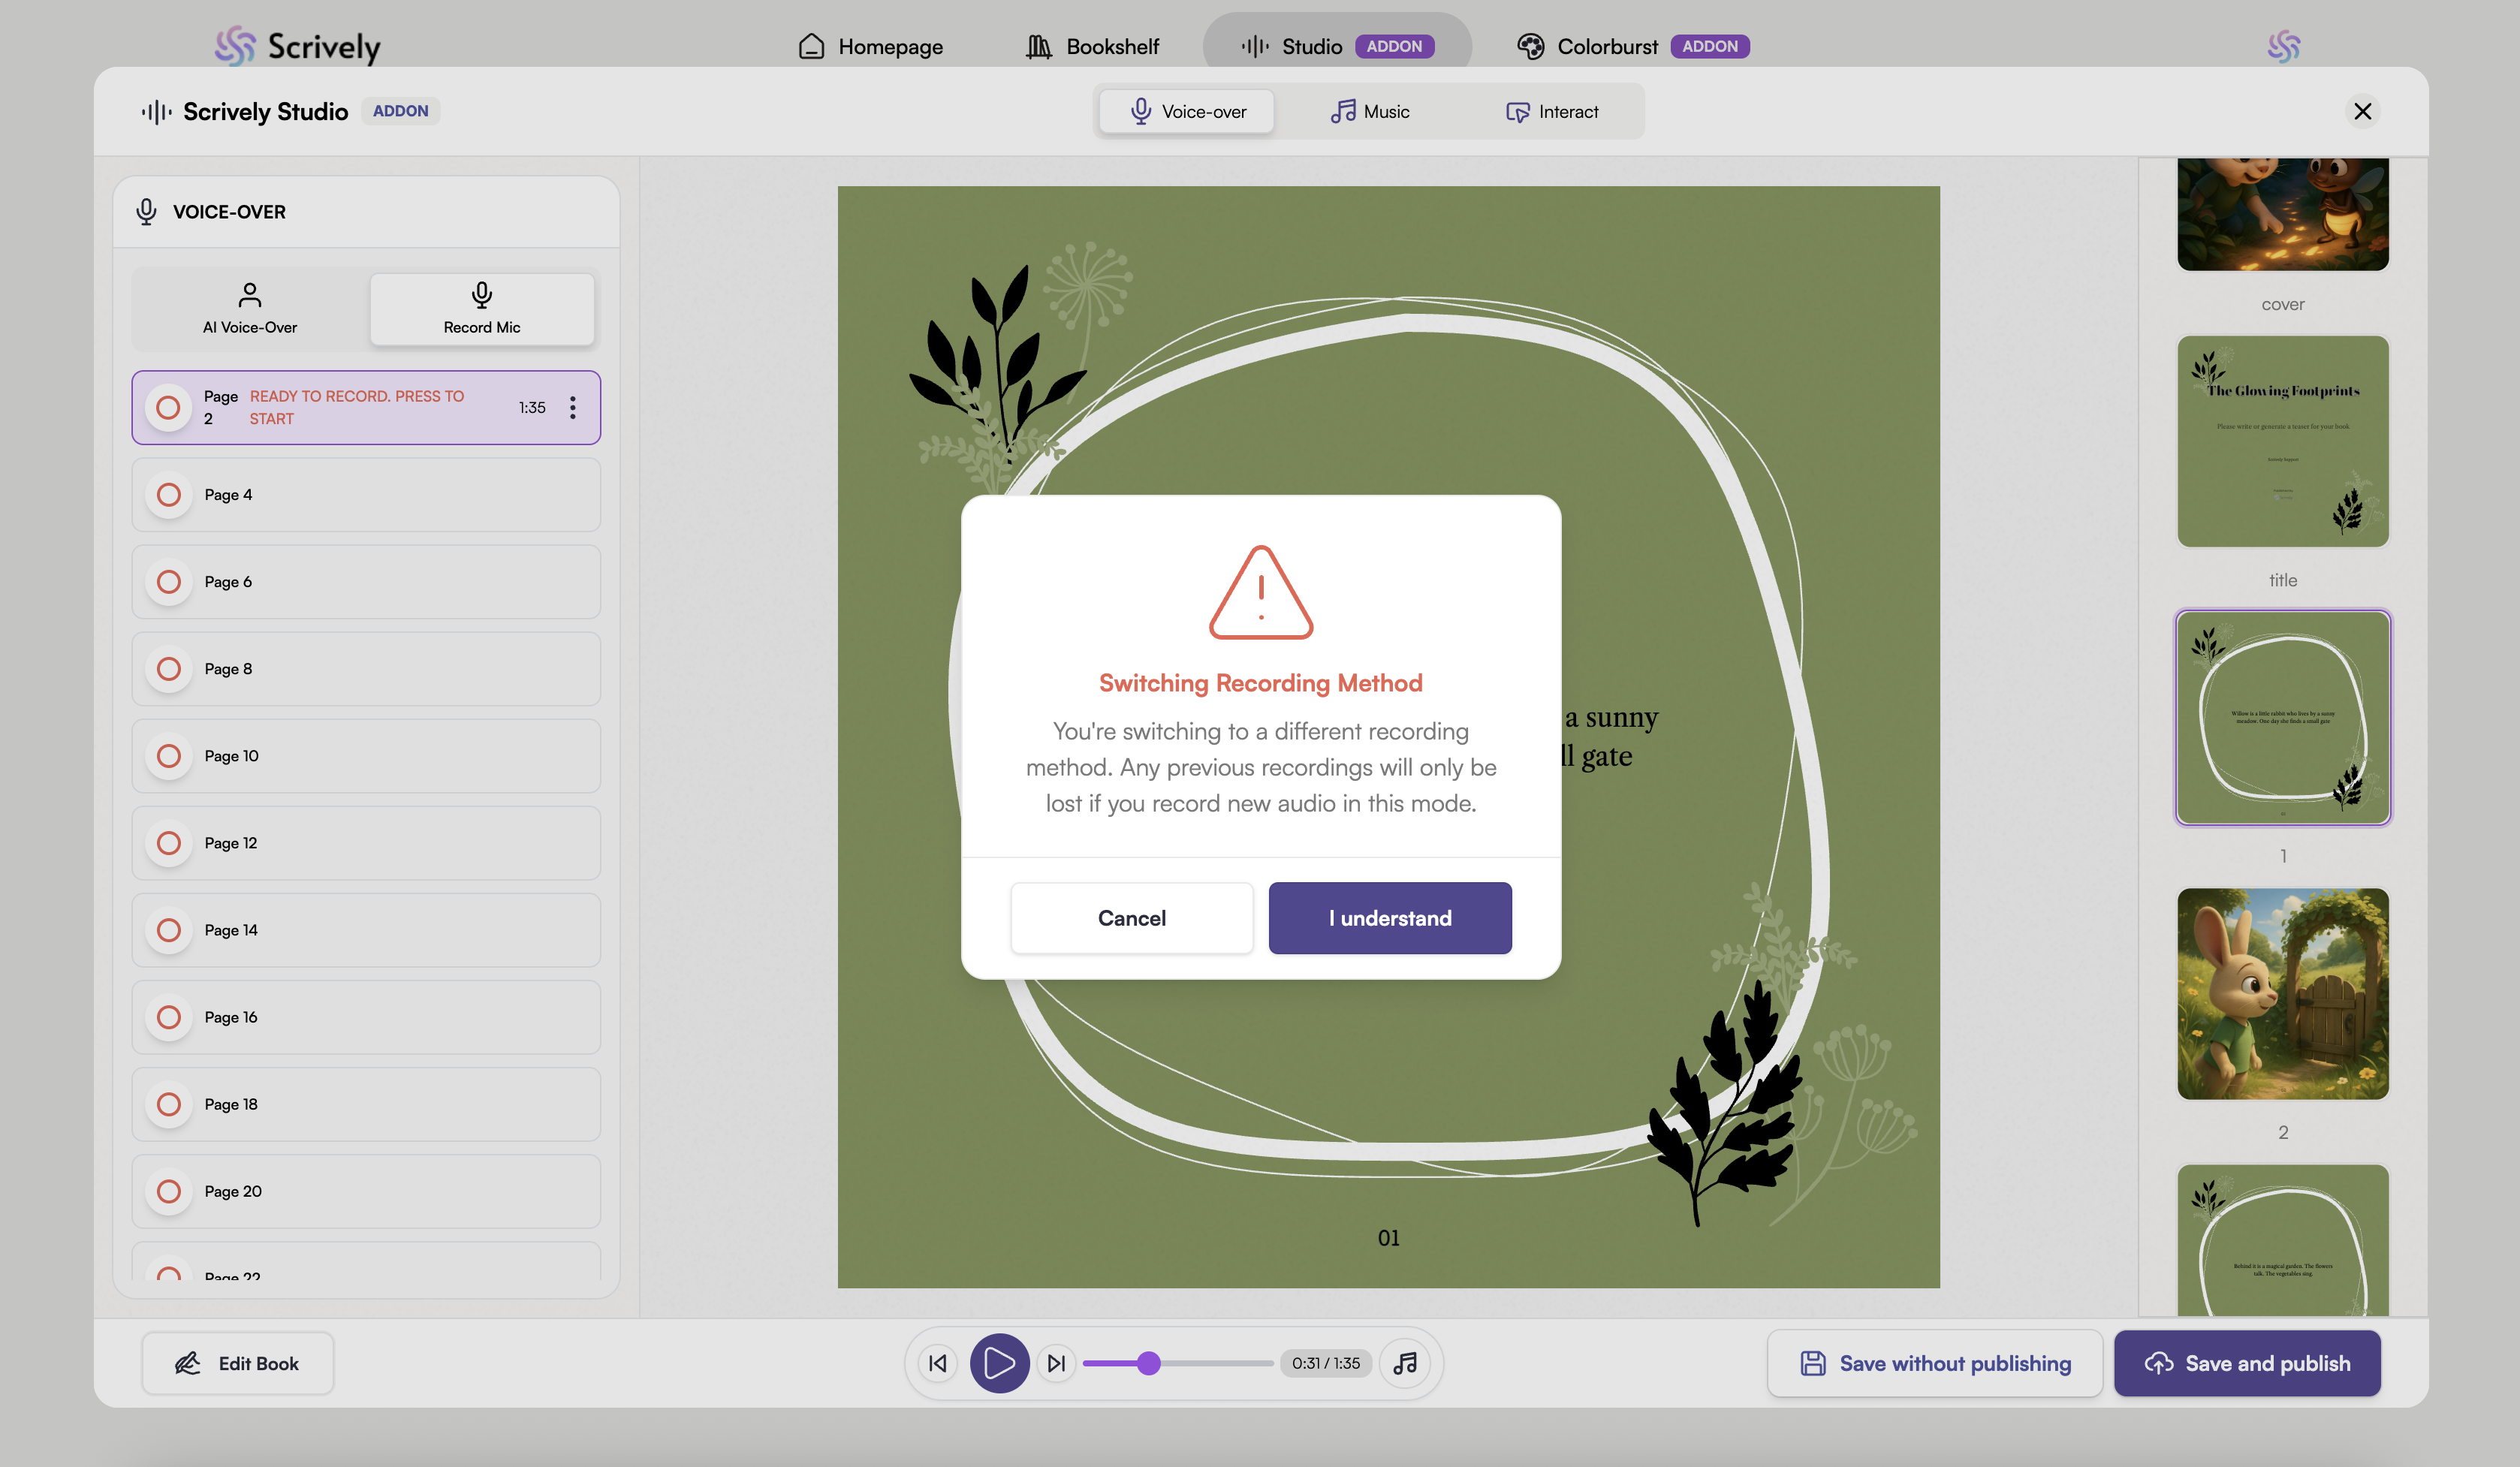Click the playback progress slider handle
Viewport: 2520px width, 1467px height.
[x=1149, y=1363]
